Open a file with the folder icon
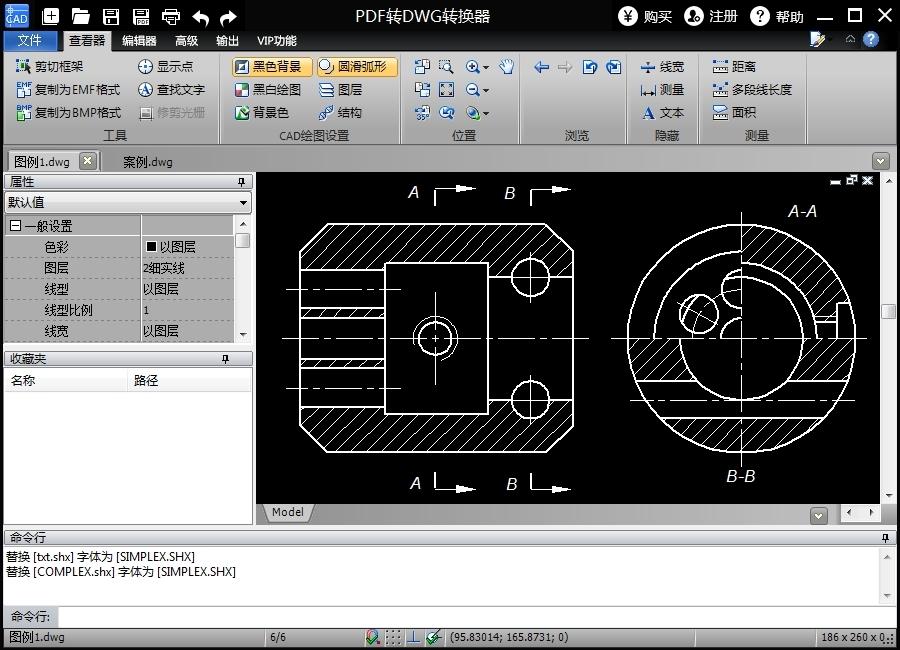The image size is (900, 650). (80, 17)
